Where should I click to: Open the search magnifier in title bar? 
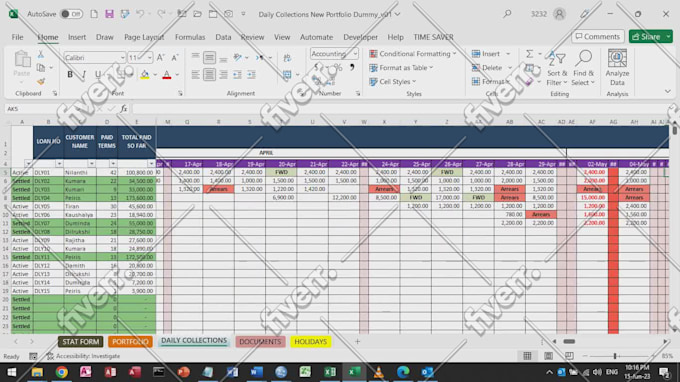tap(507, 14)
